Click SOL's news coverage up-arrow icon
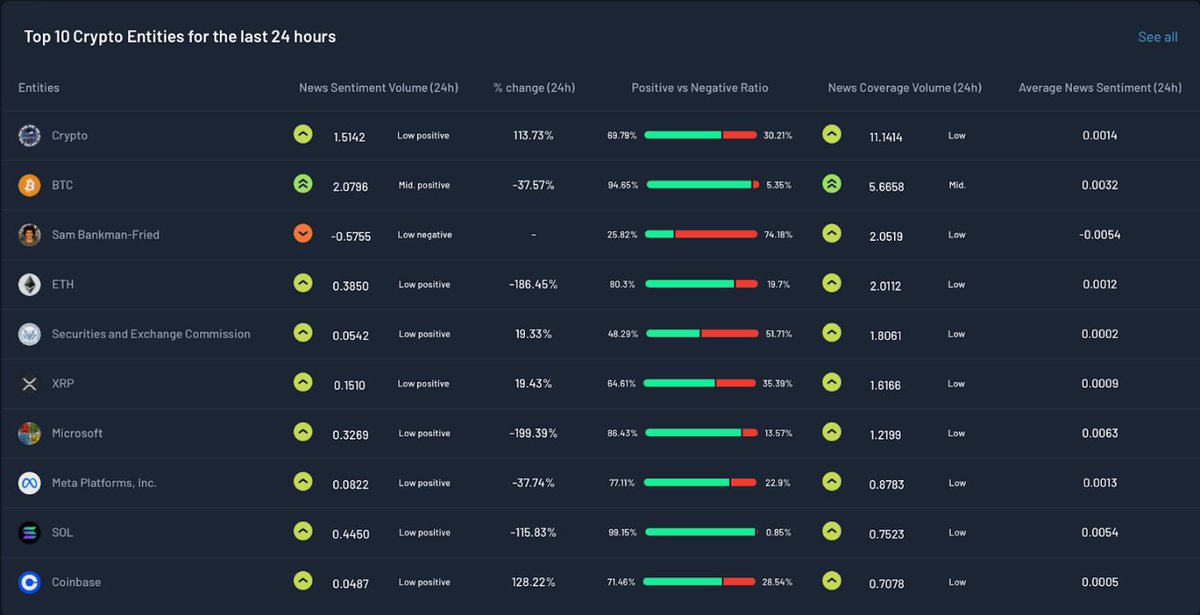Image resolution: width=1200 pixels, height=615 pixels. coord(831,531)
